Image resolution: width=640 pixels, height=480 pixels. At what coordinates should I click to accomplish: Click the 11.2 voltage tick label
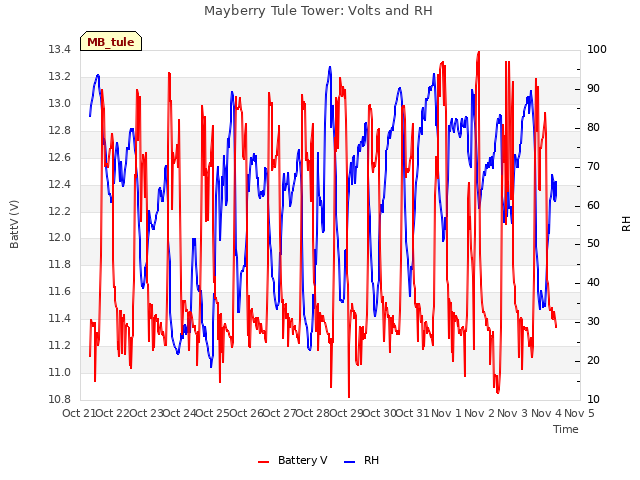(x=60, y=345)
